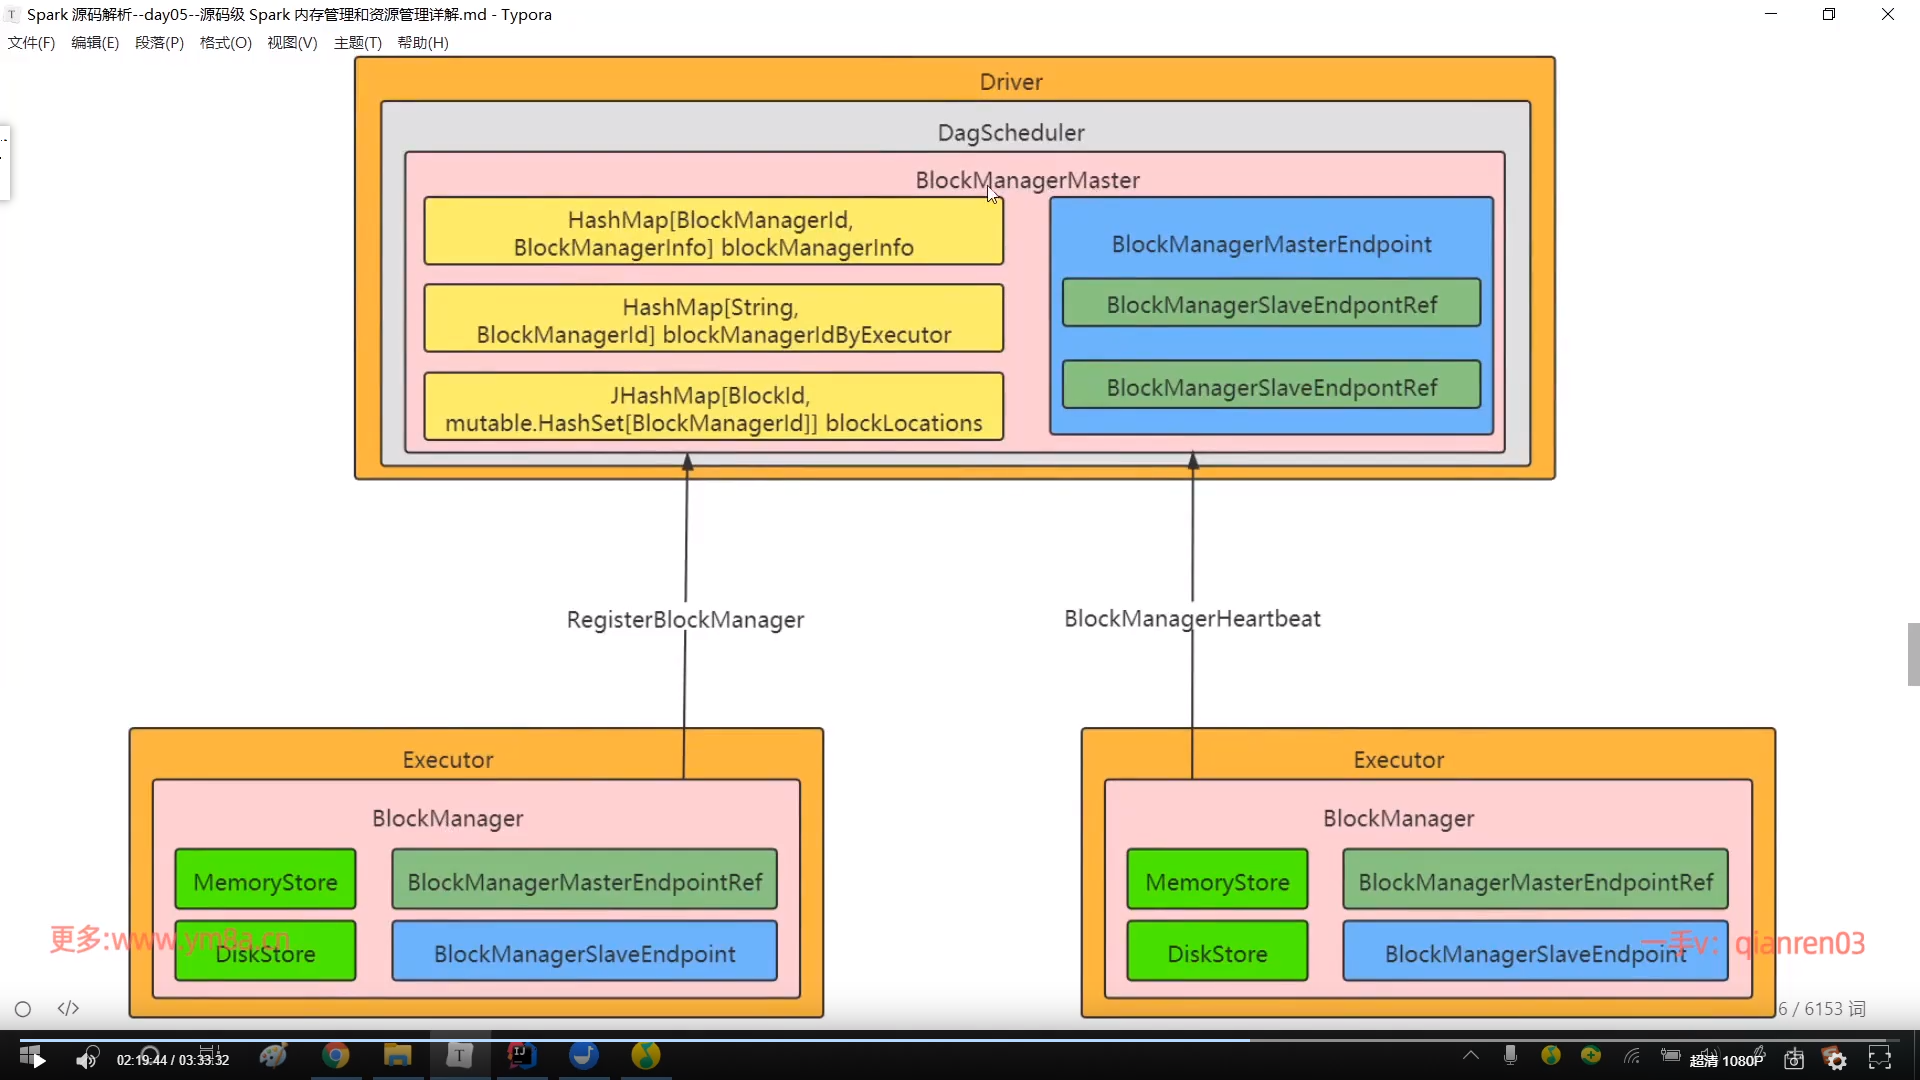Open video player settings gear

[1837, 1060]
